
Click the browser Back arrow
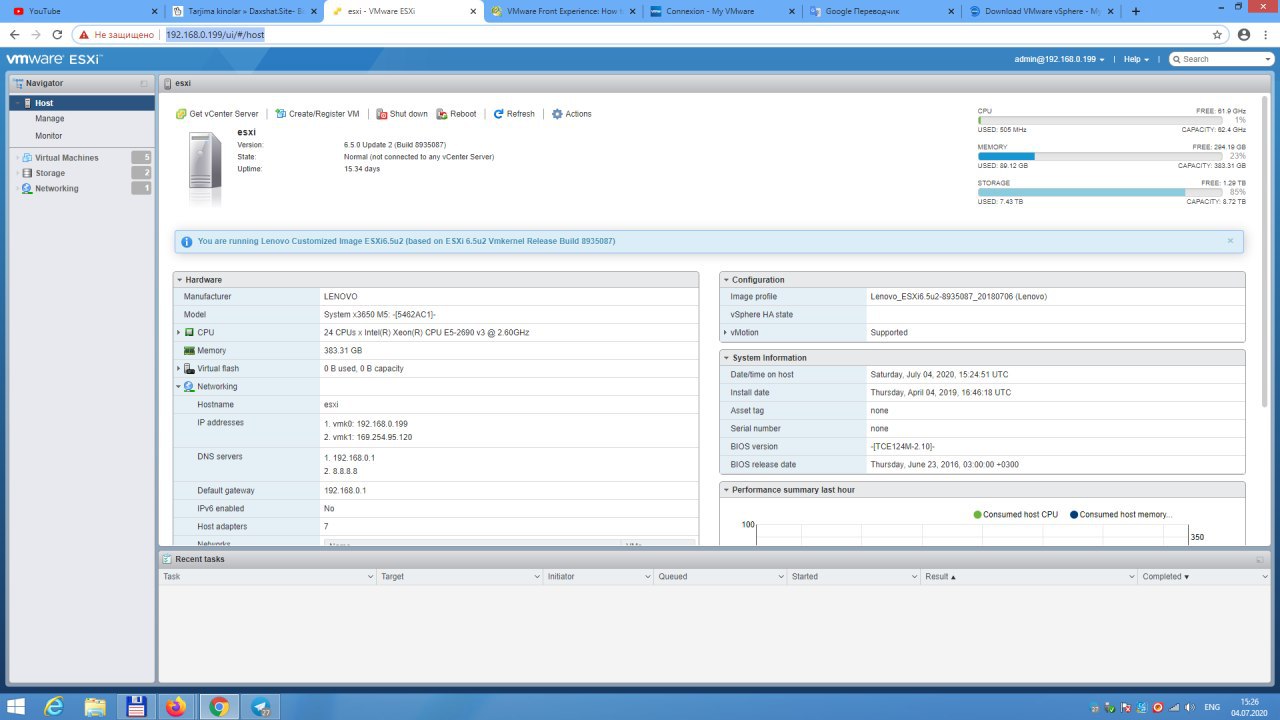click(x=14, y=34)
